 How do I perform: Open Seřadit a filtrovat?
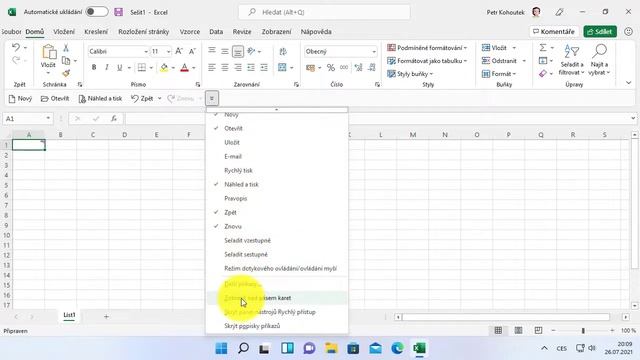pyautogui.click(x=571, y=60)
